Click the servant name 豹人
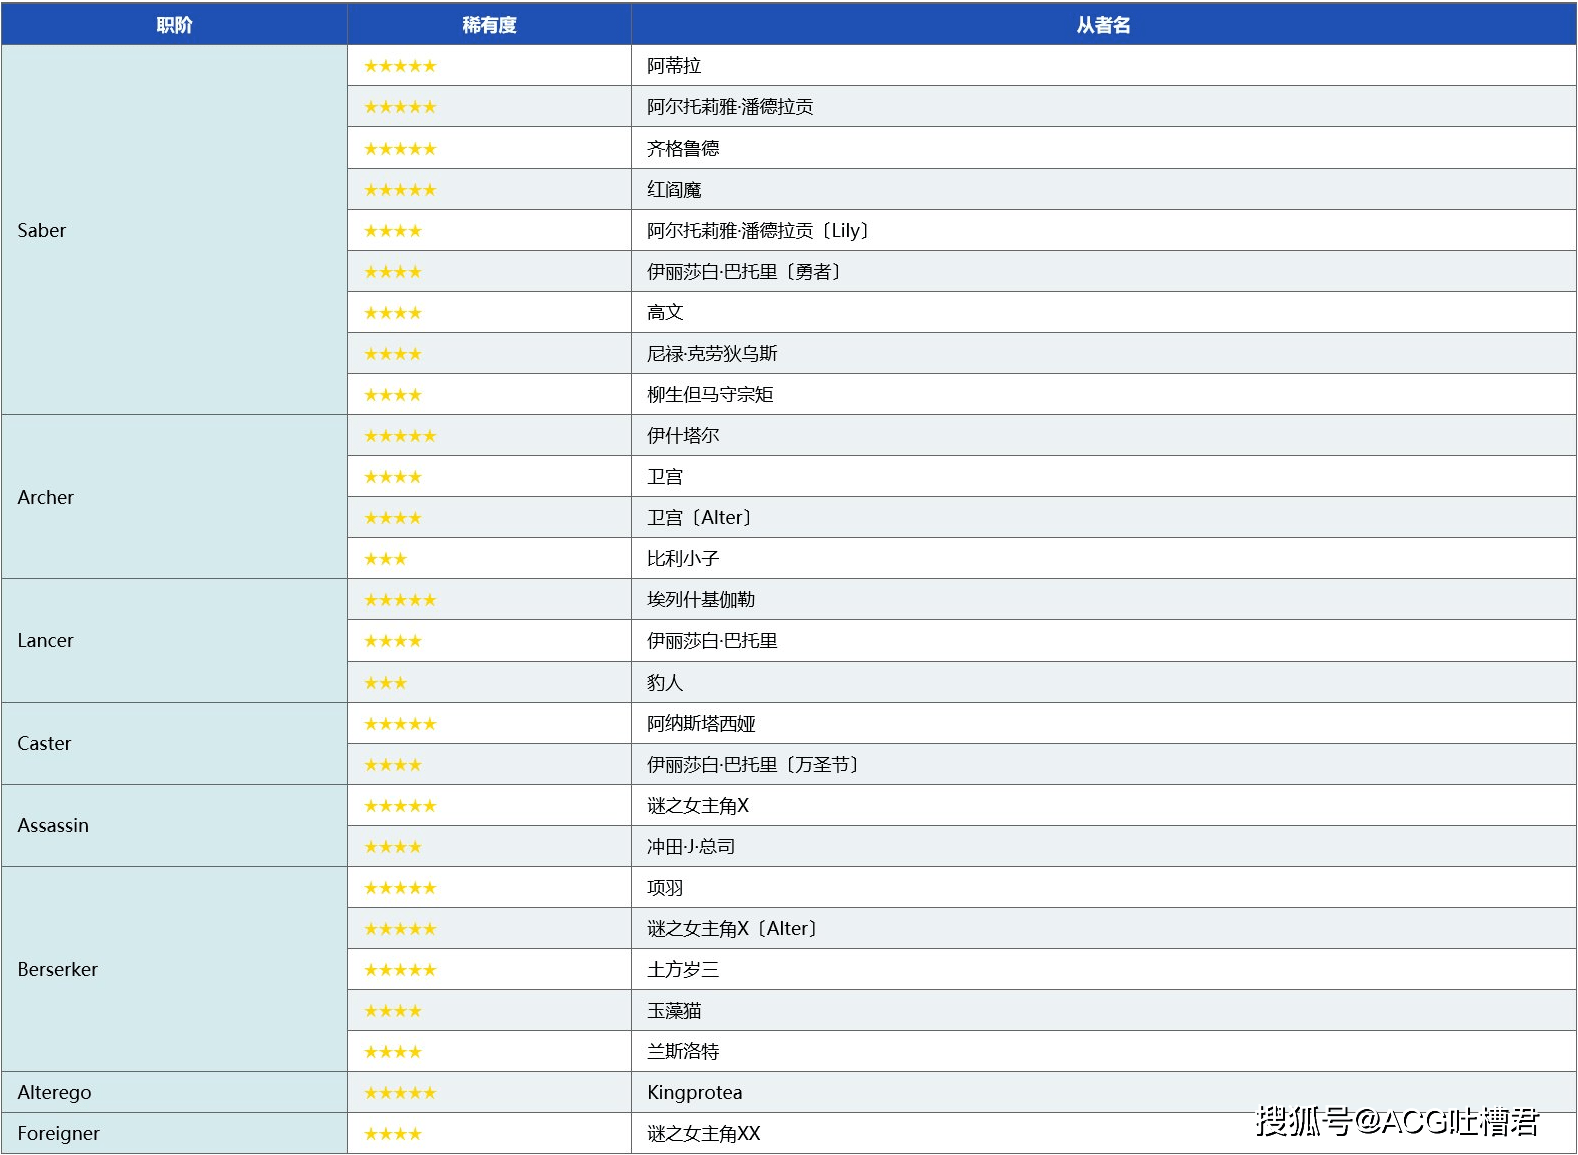1578x1155 pixels. tap(665, 682)
